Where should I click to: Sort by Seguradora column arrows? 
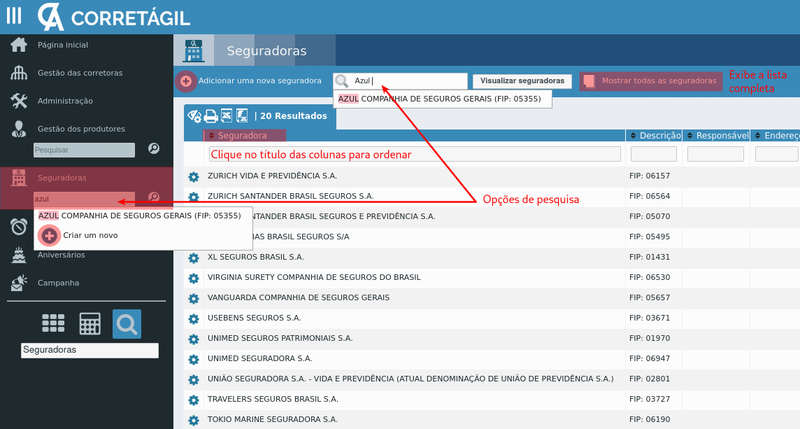(x=211, y=136)
